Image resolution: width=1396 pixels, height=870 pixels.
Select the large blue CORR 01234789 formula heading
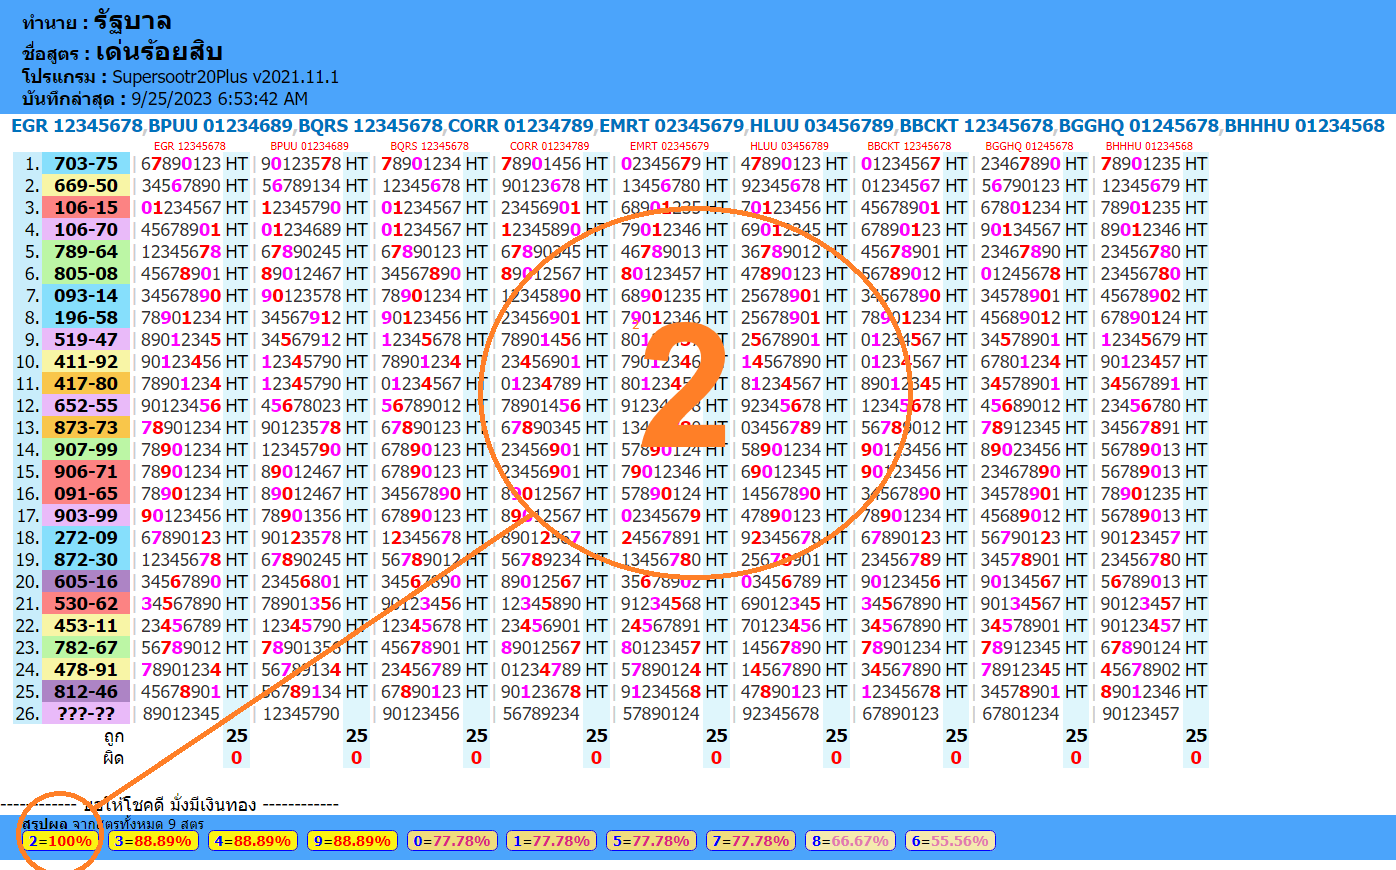coord(521,126)
